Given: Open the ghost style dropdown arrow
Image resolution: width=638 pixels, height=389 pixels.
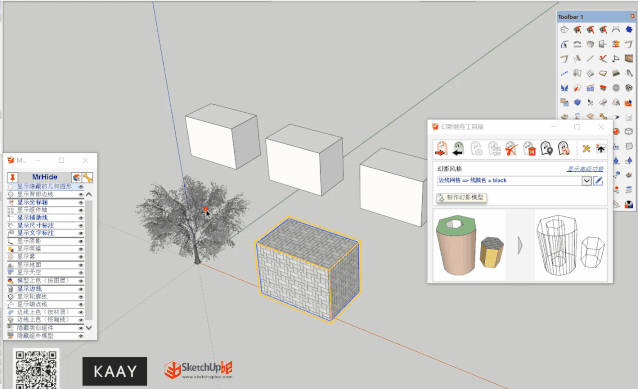Looking at the screenshot, I should tap(586, 181).
